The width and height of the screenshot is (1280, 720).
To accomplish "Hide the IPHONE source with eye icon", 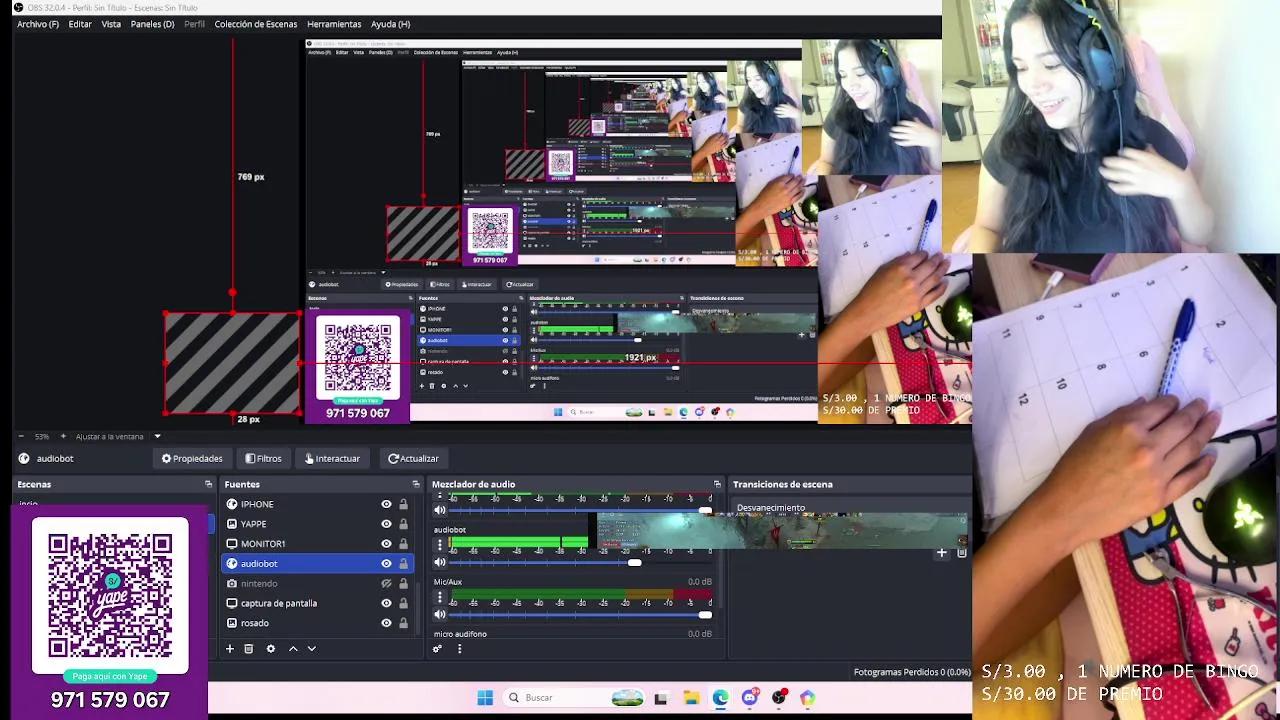I will [386, 504].
